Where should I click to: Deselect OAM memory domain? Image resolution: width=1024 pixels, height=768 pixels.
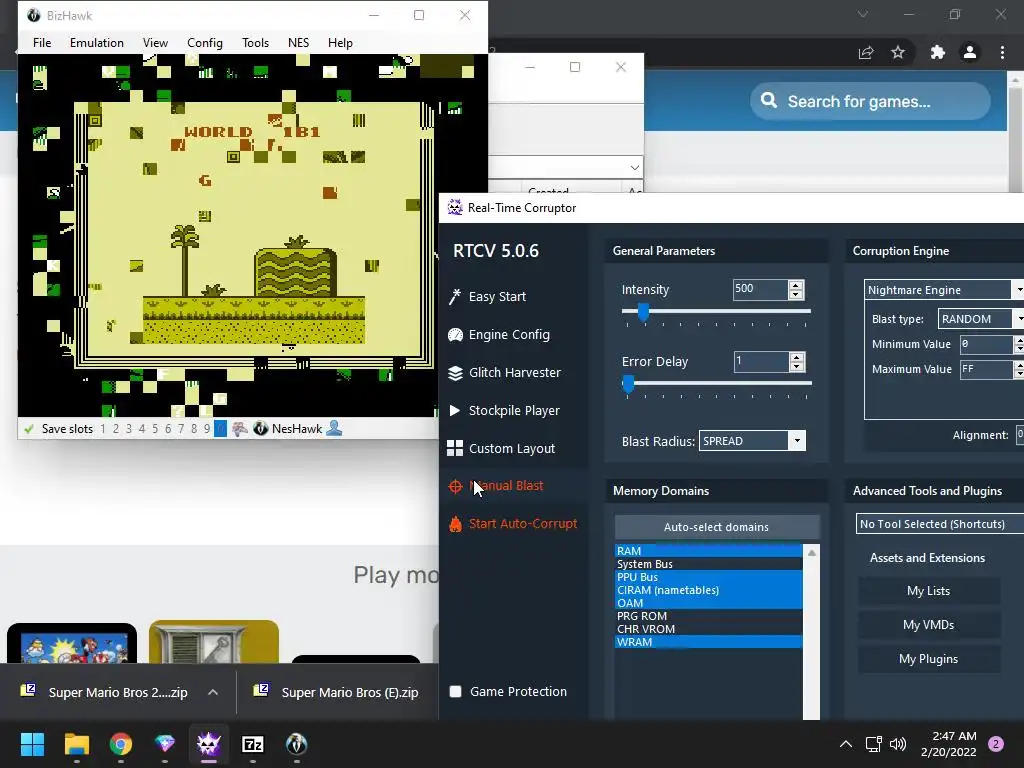point(709,603)
